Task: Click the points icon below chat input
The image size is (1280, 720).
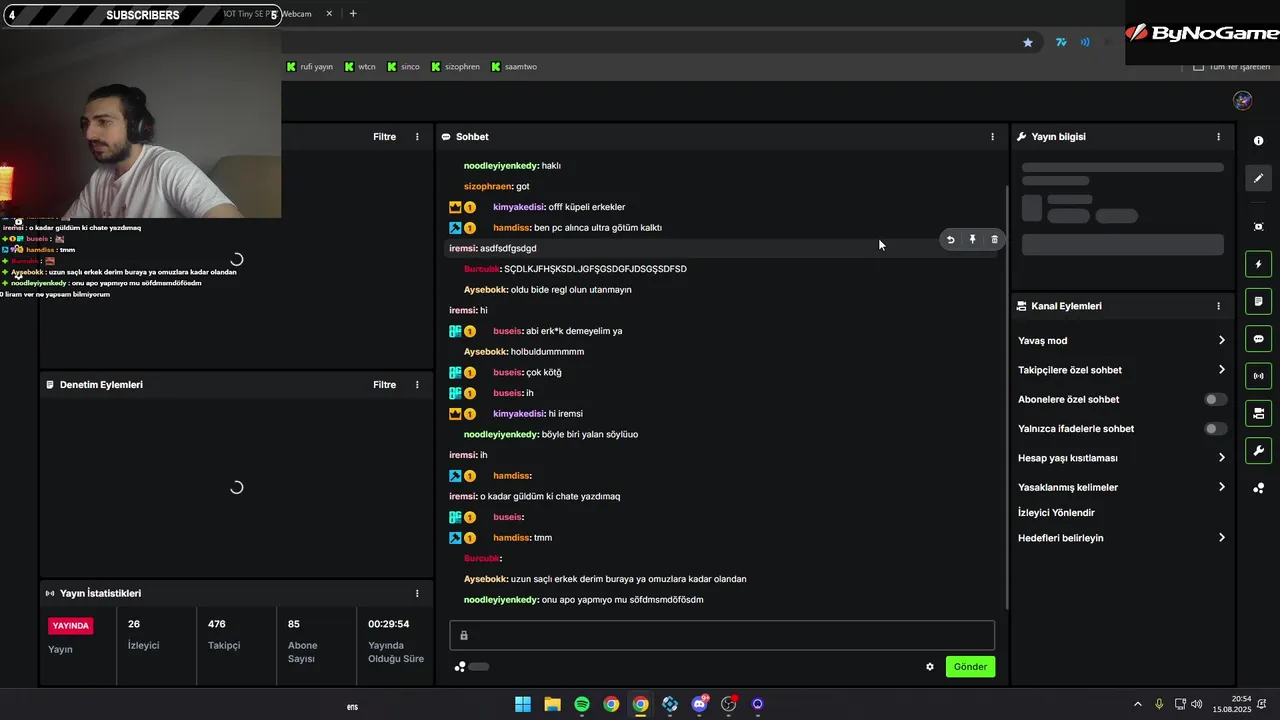Action: pyautogui.click(x=460, y=667)
